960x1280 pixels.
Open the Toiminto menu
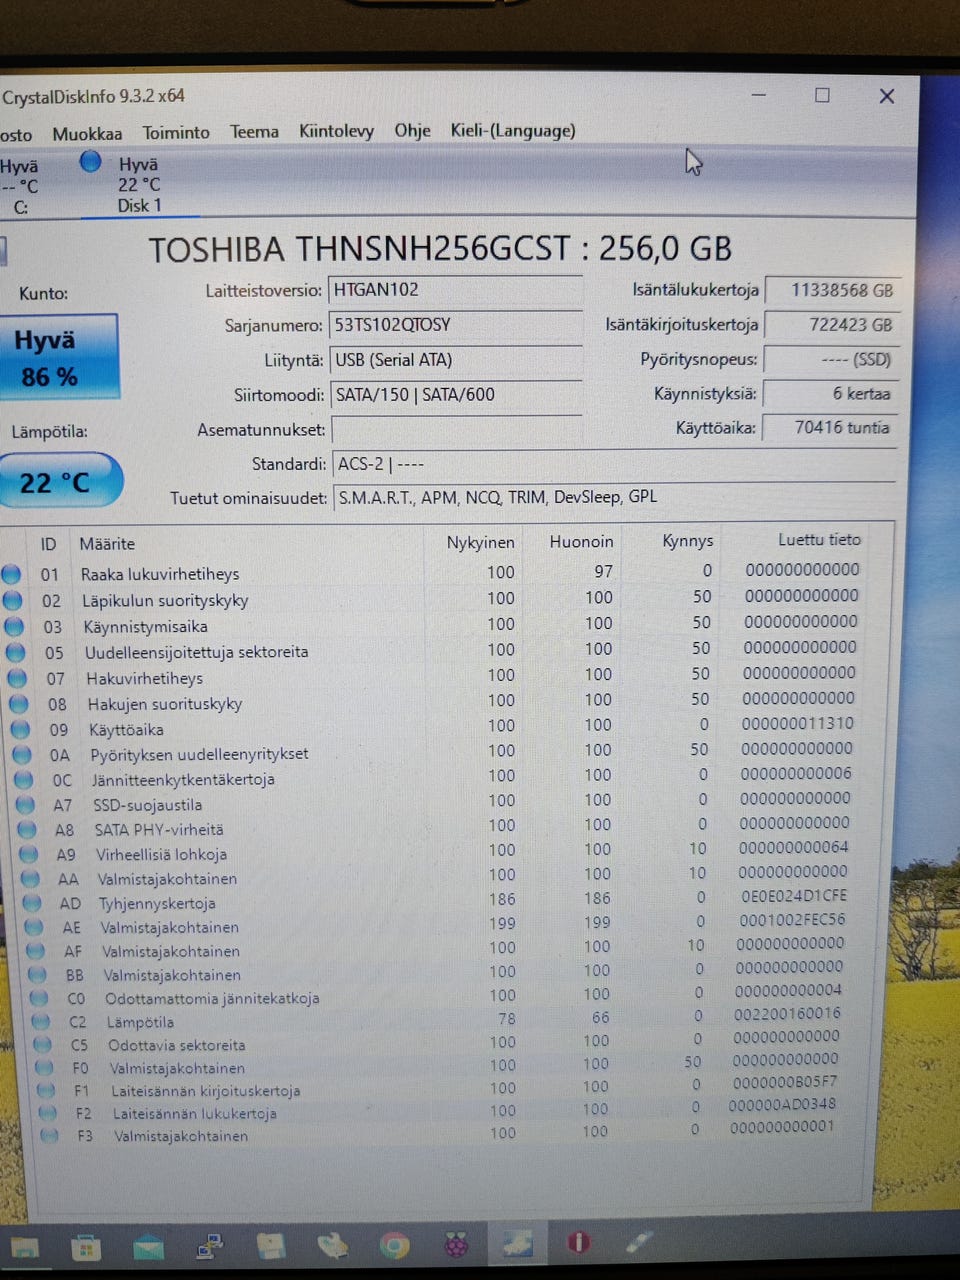click(176, 132)
